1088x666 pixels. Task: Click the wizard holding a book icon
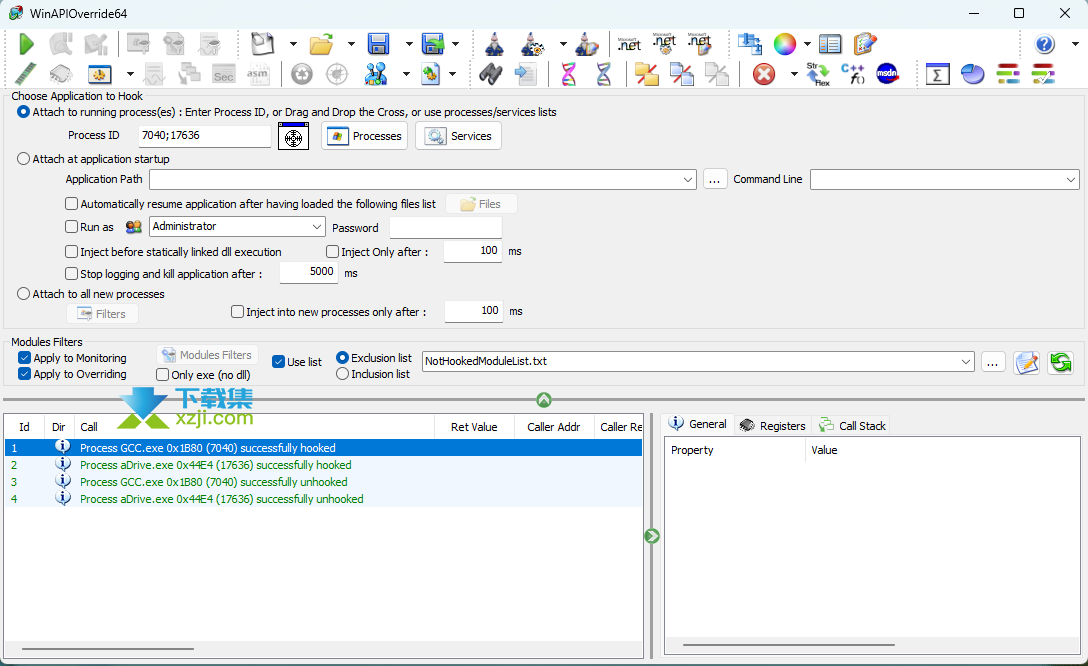tap(587, 44)
